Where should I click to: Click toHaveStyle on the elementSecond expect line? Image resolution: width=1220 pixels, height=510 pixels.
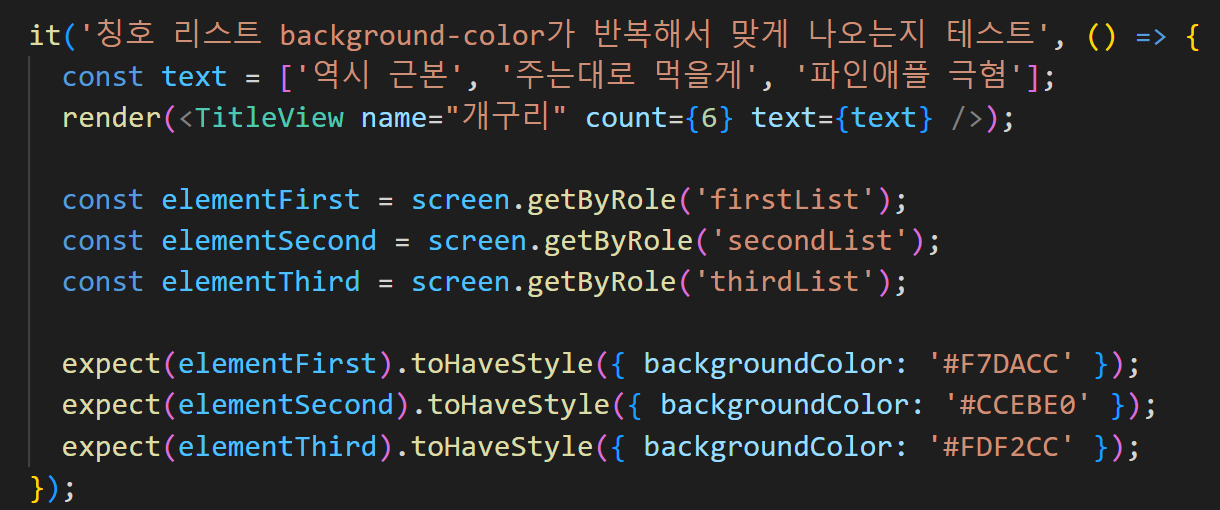point(519,405)
